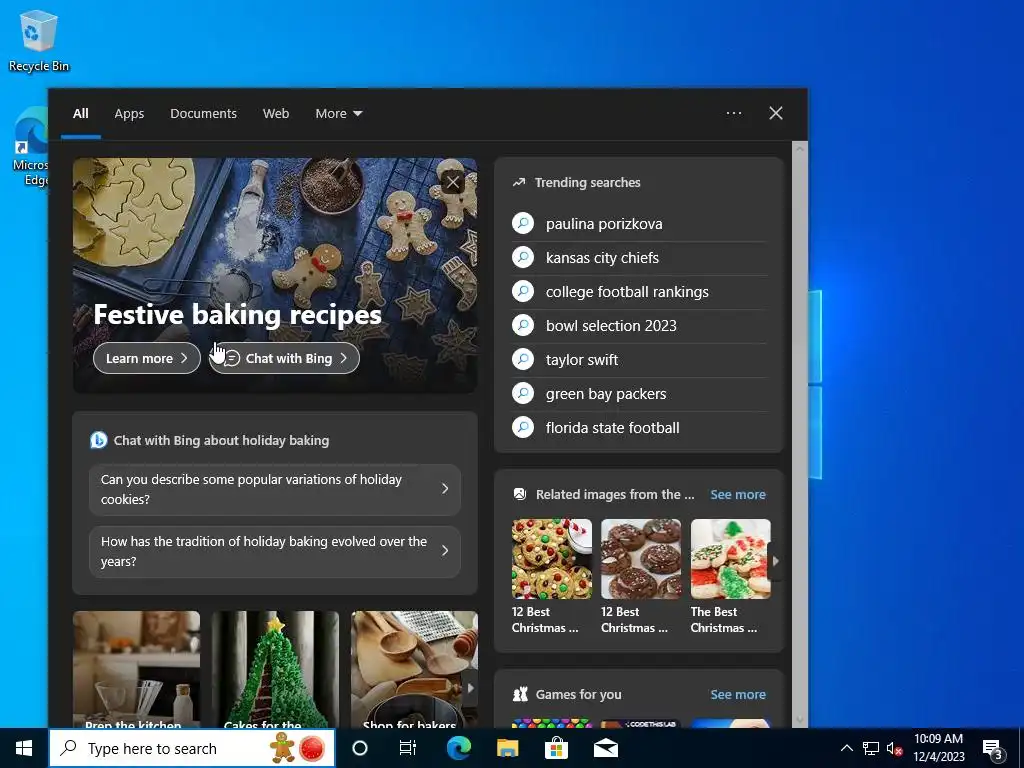The height and width of the screenshot is (768, 1024).
Task: Click the network status tray icon
Action: coord(871,748)
